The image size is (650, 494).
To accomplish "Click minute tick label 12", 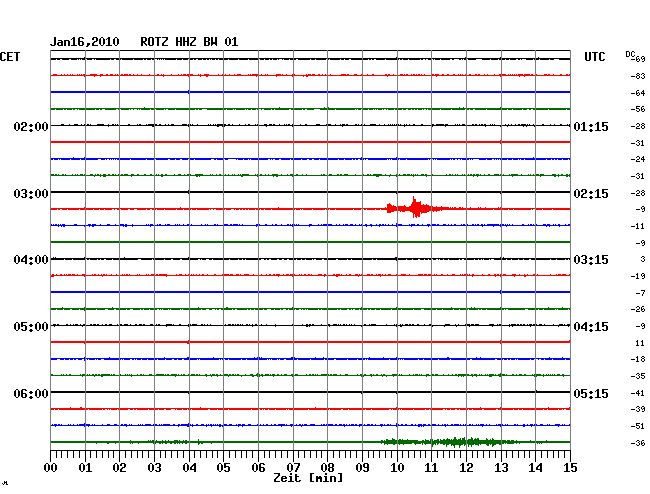I will pyautogui.click(x=466, y=468).
